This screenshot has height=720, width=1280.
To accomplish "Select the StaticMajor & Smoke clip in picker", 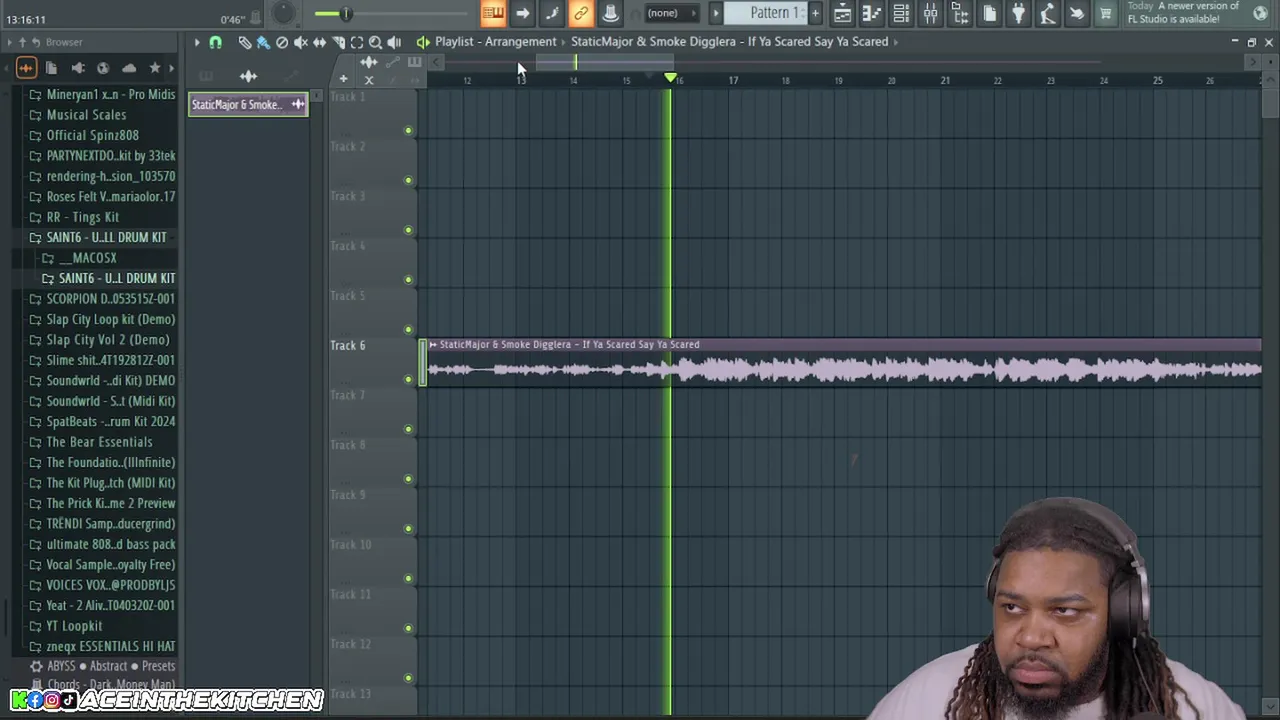I will [248, 104].
